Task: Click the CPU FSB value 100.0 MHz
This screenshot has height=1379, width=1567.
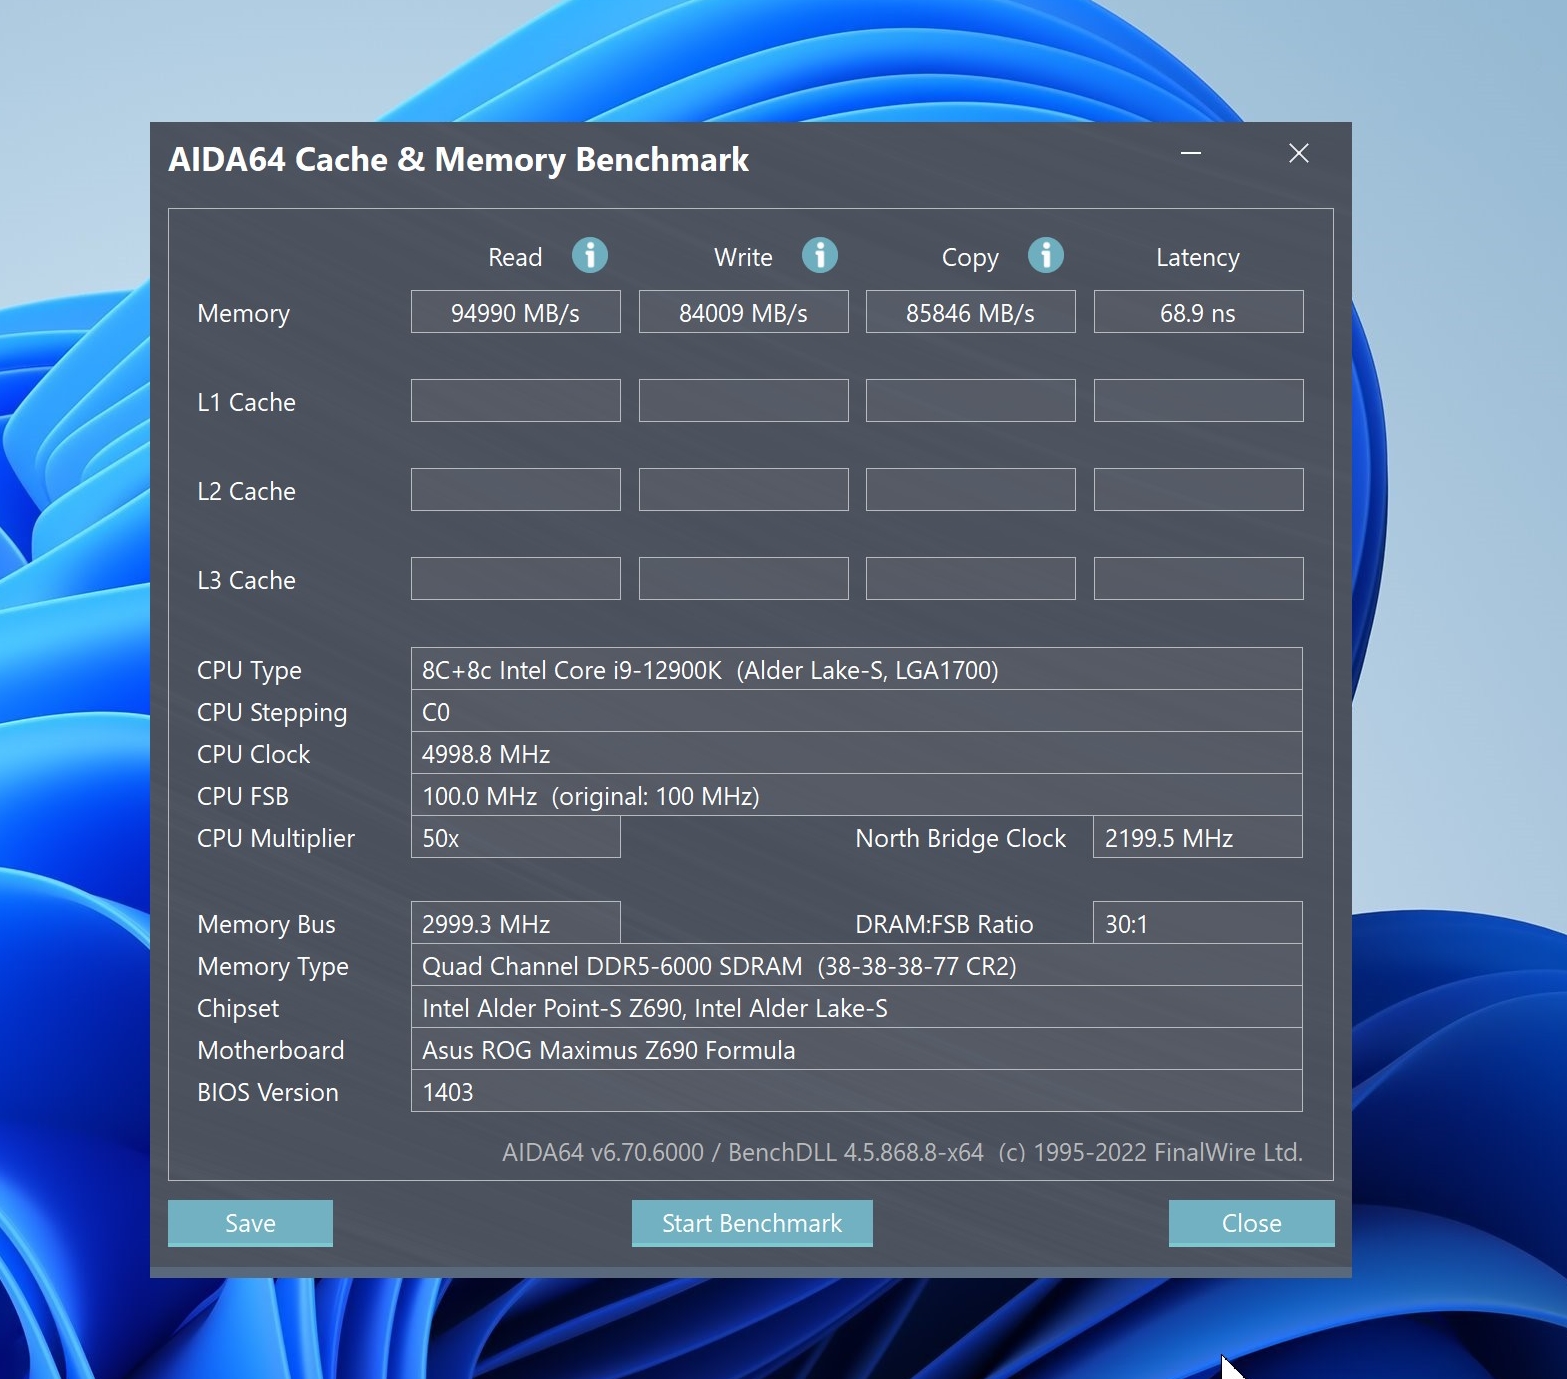Action: (856, 795)
